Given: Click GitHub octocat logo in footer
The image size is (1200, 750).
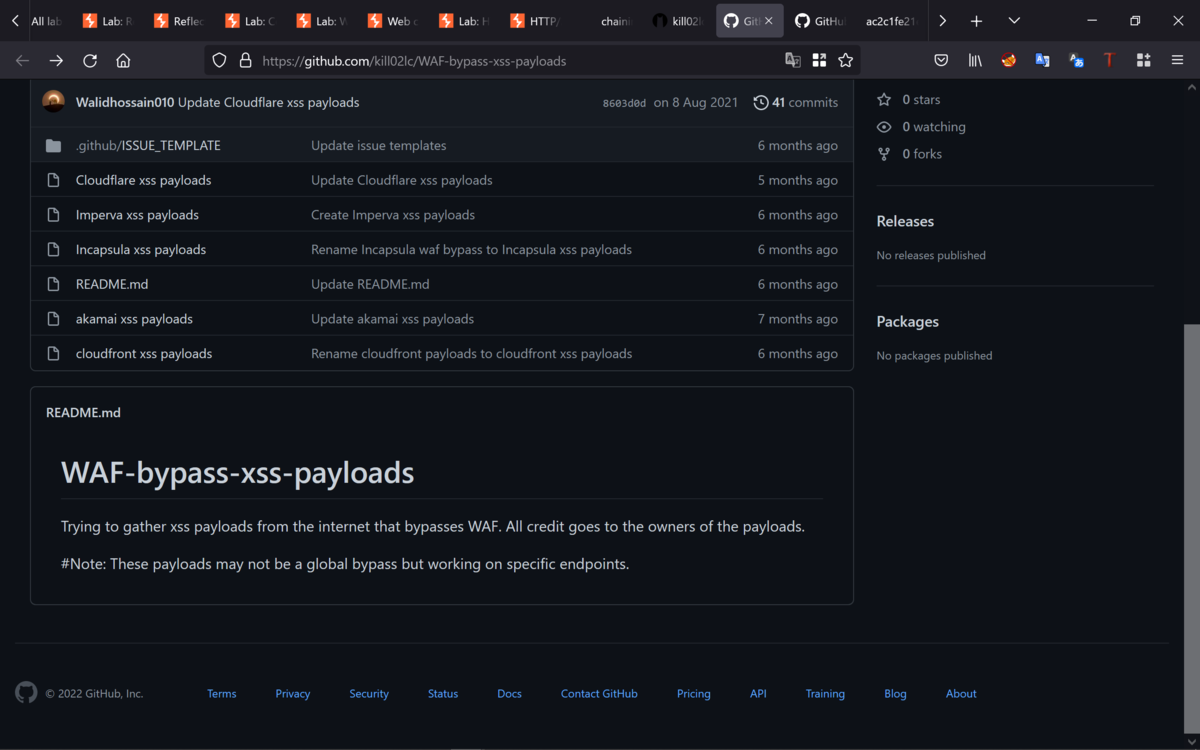Looking at the screenshot, I should pyautogui.click(x=26, y=692).
